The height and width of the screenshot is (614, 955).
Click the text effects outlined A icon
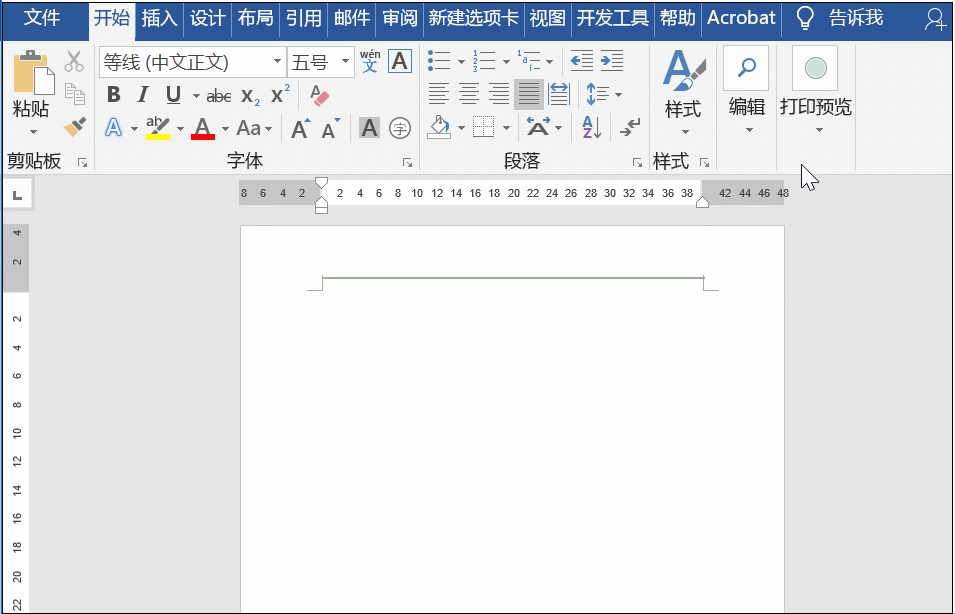(x=113, y=128)
